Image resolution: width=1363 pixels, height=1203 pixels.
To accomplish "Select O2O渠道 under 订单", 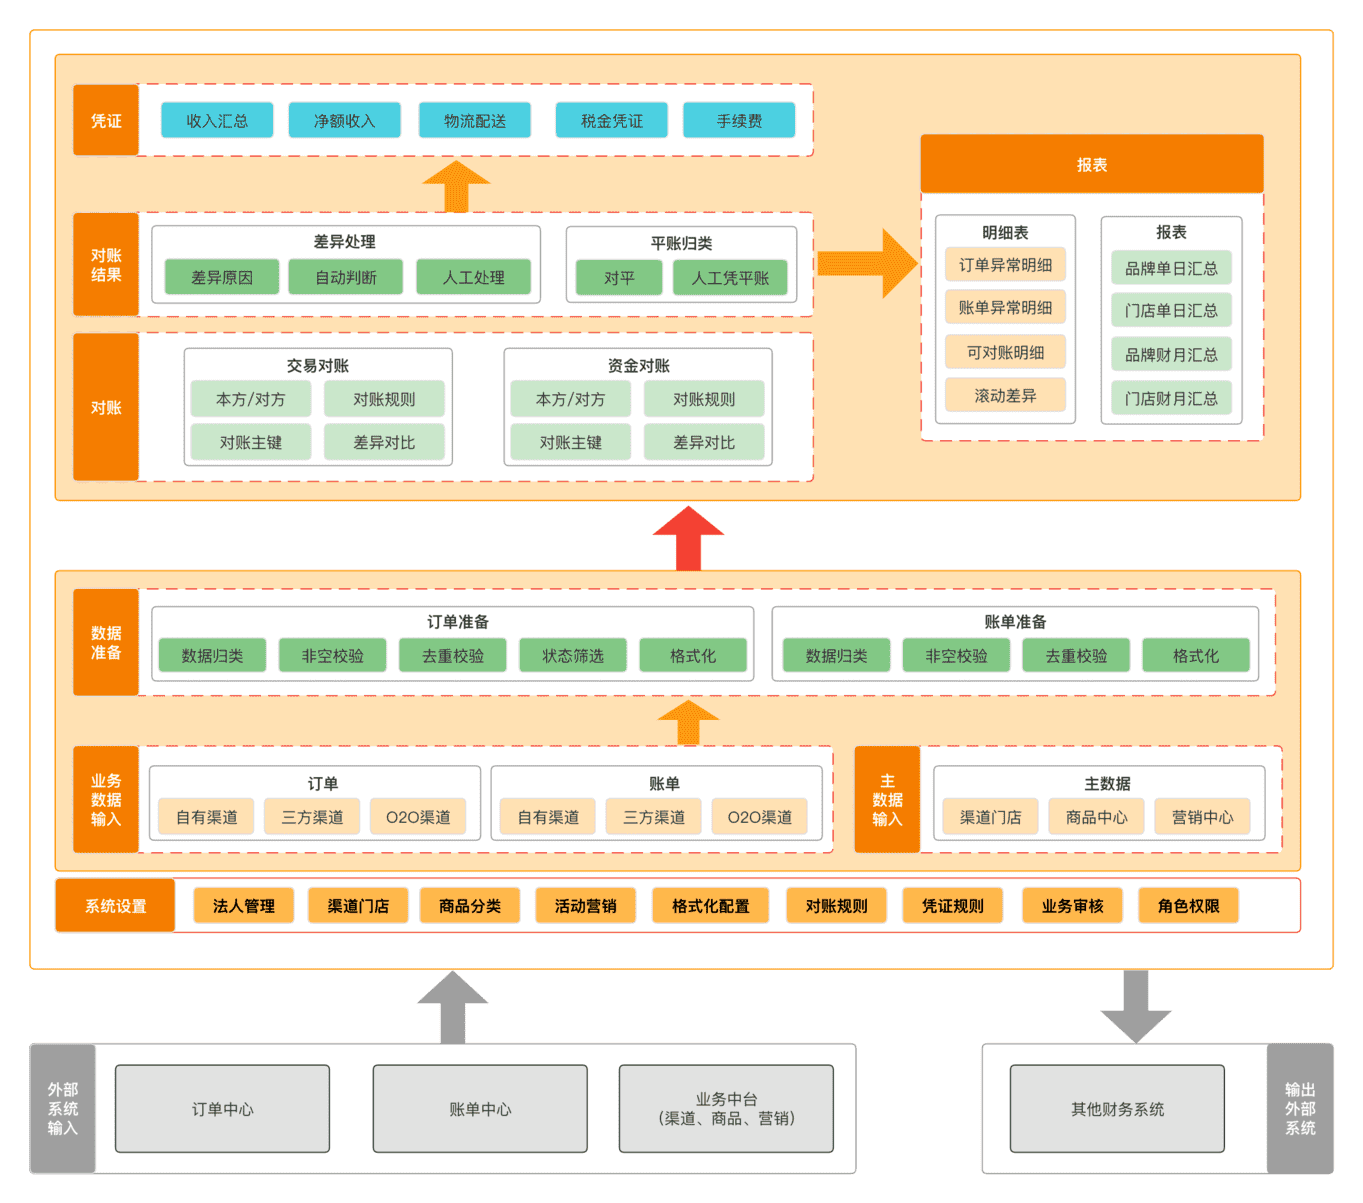I will pos(418,817).
